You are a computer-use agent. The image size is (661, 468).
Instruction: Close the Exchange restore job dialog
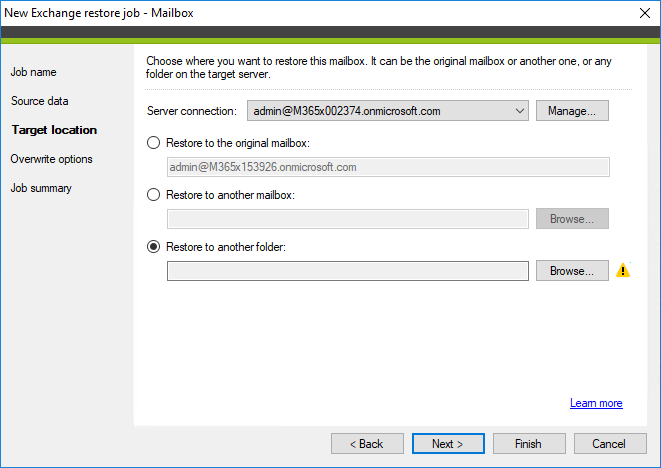(641, 13)
